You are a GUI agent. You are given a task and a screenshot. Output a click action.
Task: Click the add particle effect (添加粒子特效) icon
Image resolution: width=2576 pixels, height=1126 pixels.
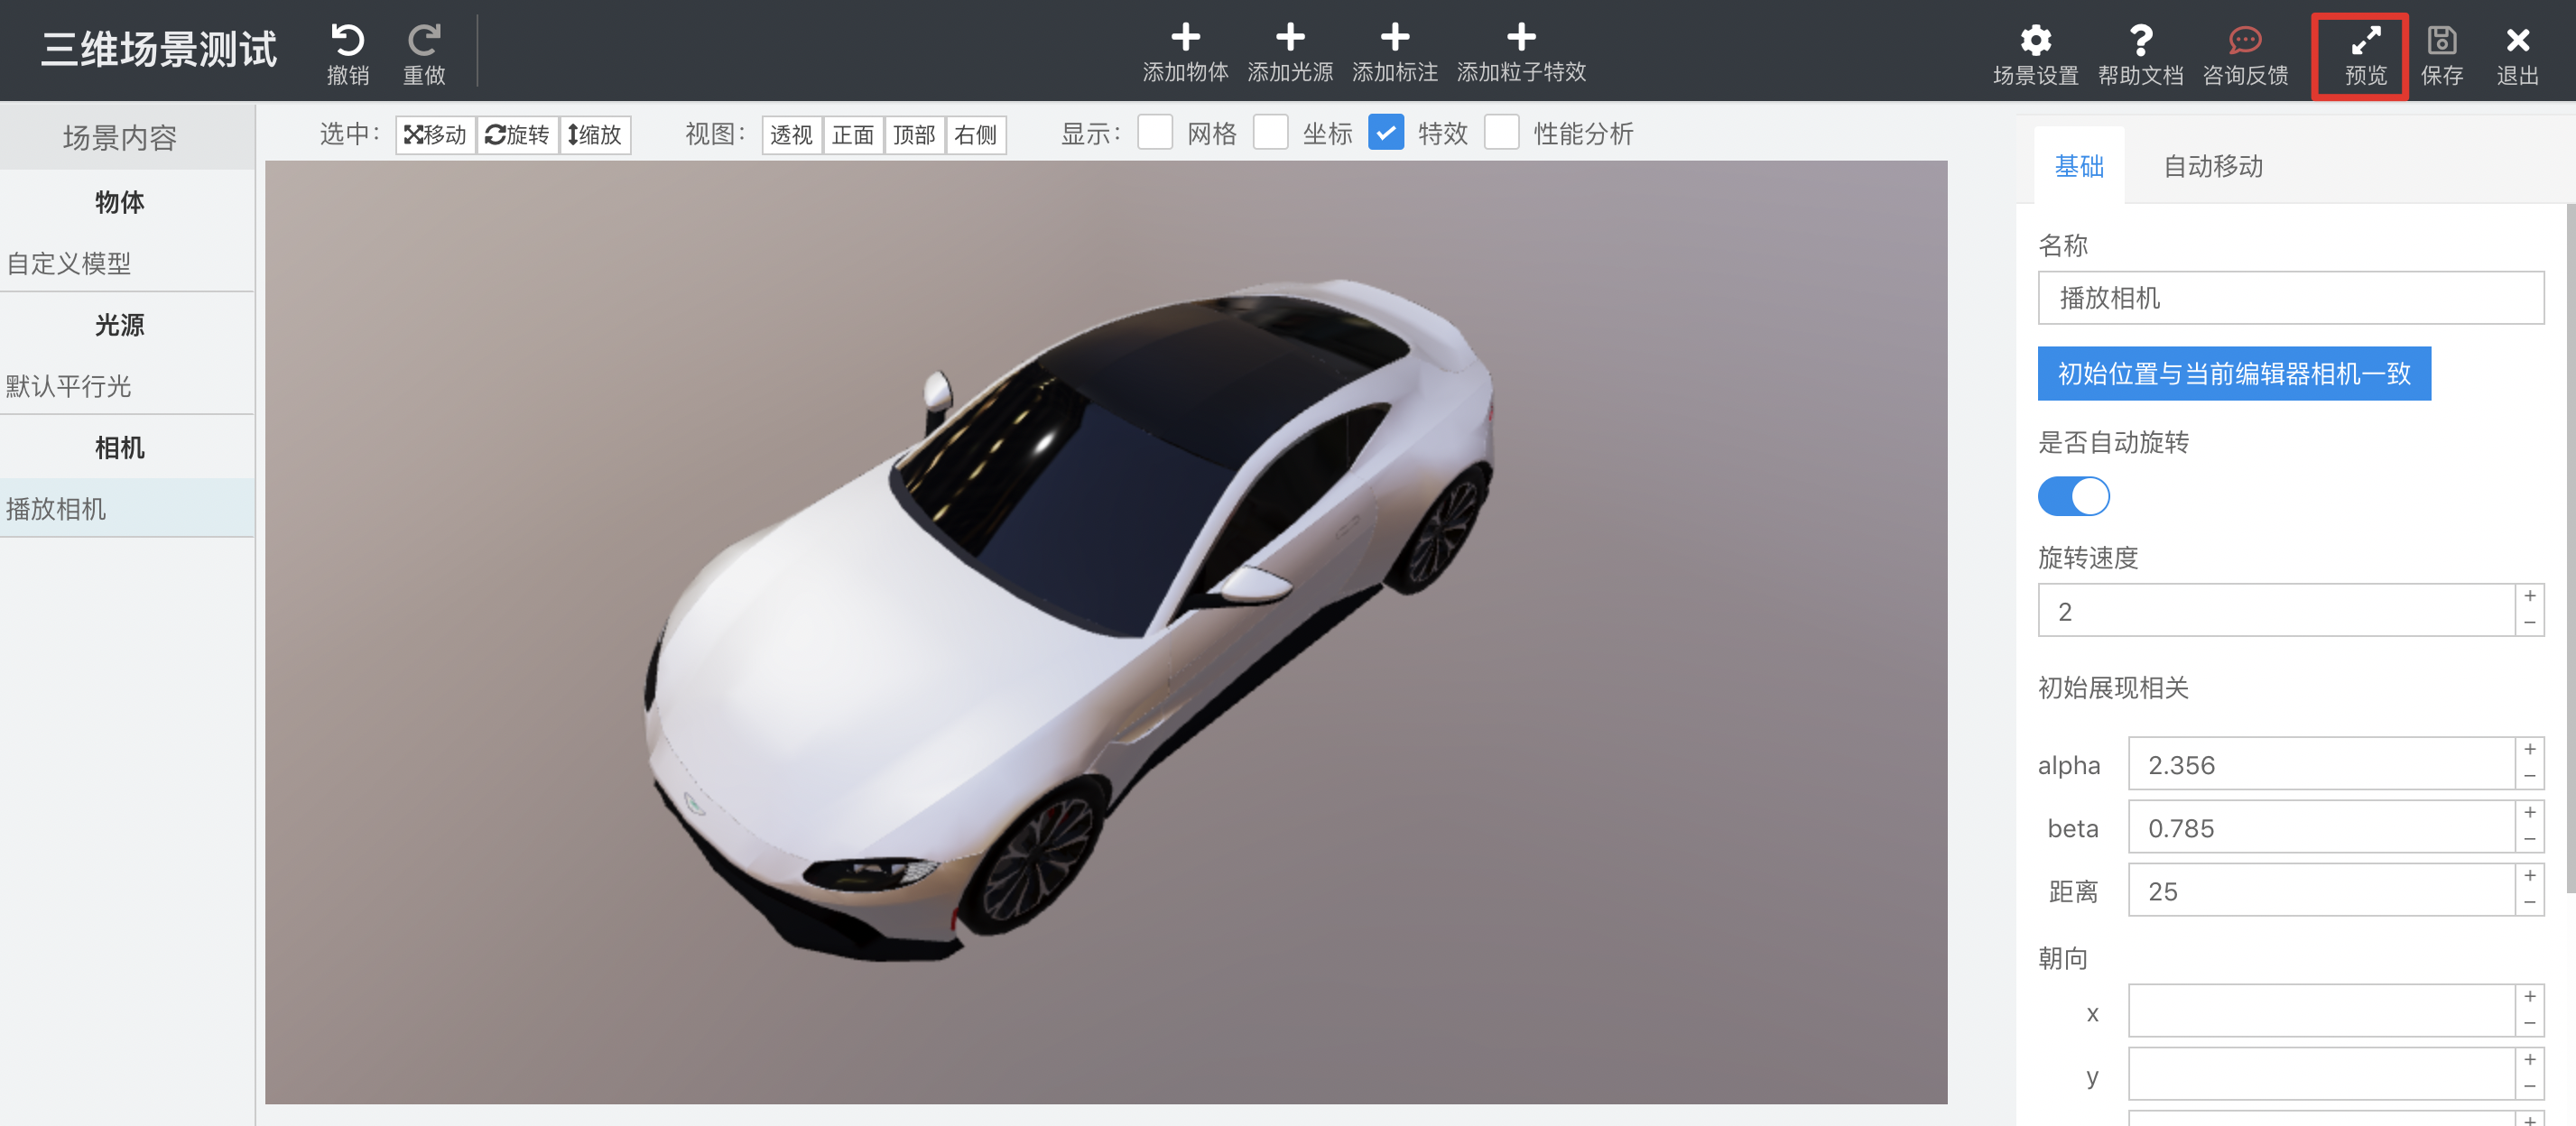click(1520, 38)
